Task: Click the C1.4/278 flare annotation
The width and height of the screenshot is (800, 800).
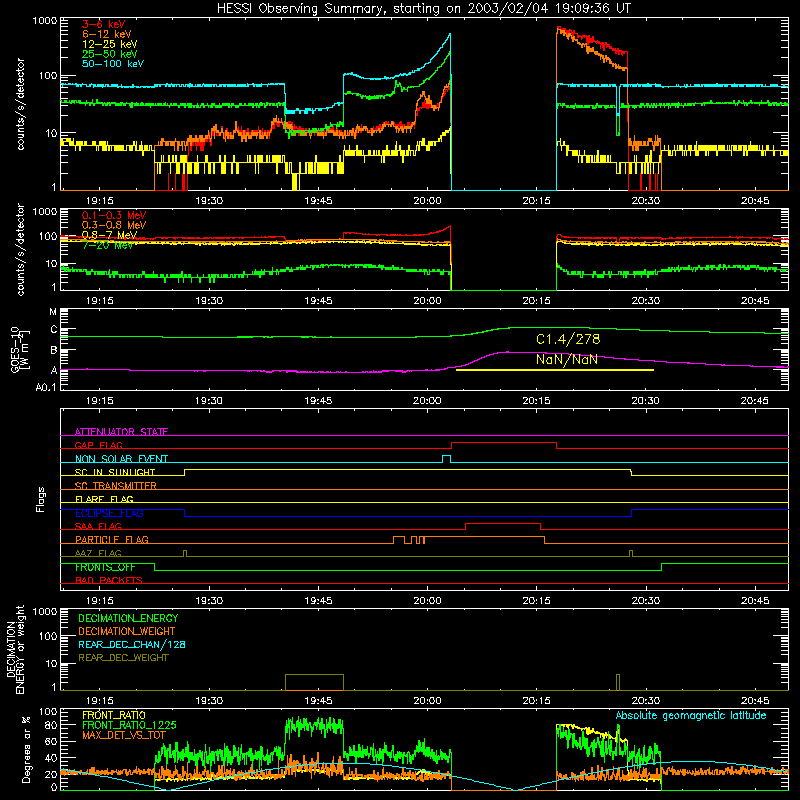Action: [568, 339]
